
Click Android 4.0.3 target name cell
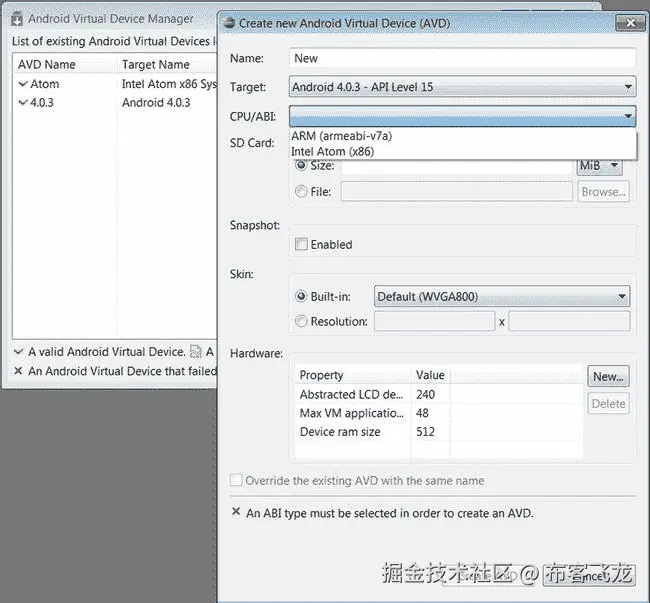(x=156, y=102)
